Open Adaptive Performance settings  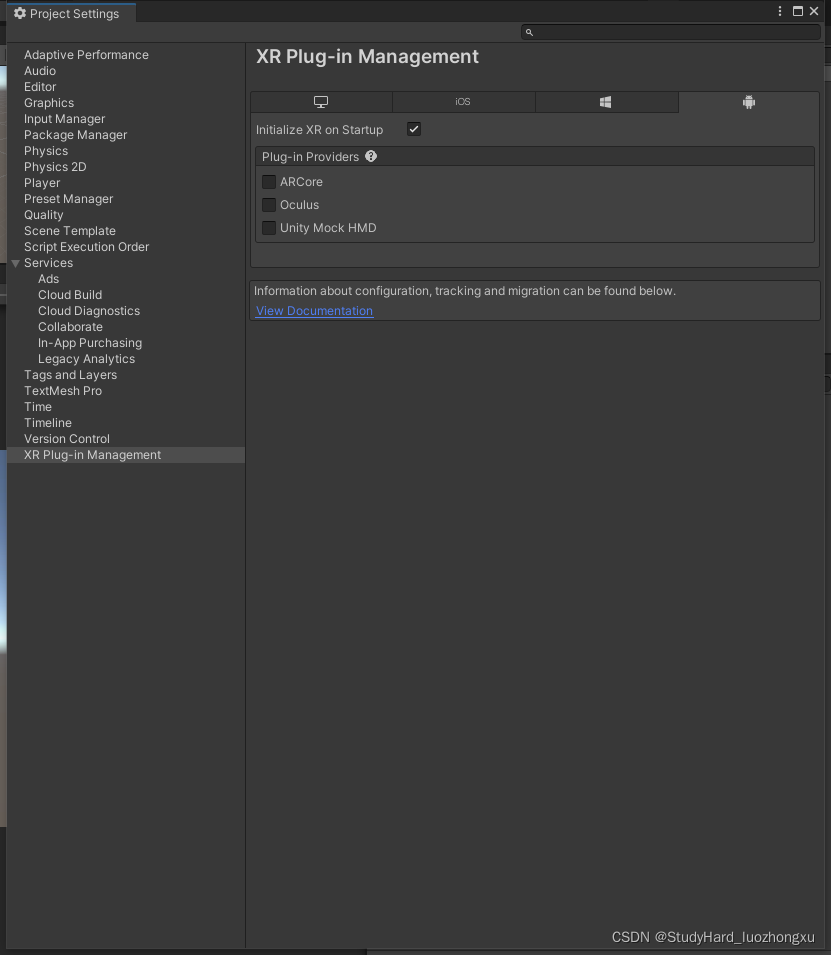tap(86, 55)
